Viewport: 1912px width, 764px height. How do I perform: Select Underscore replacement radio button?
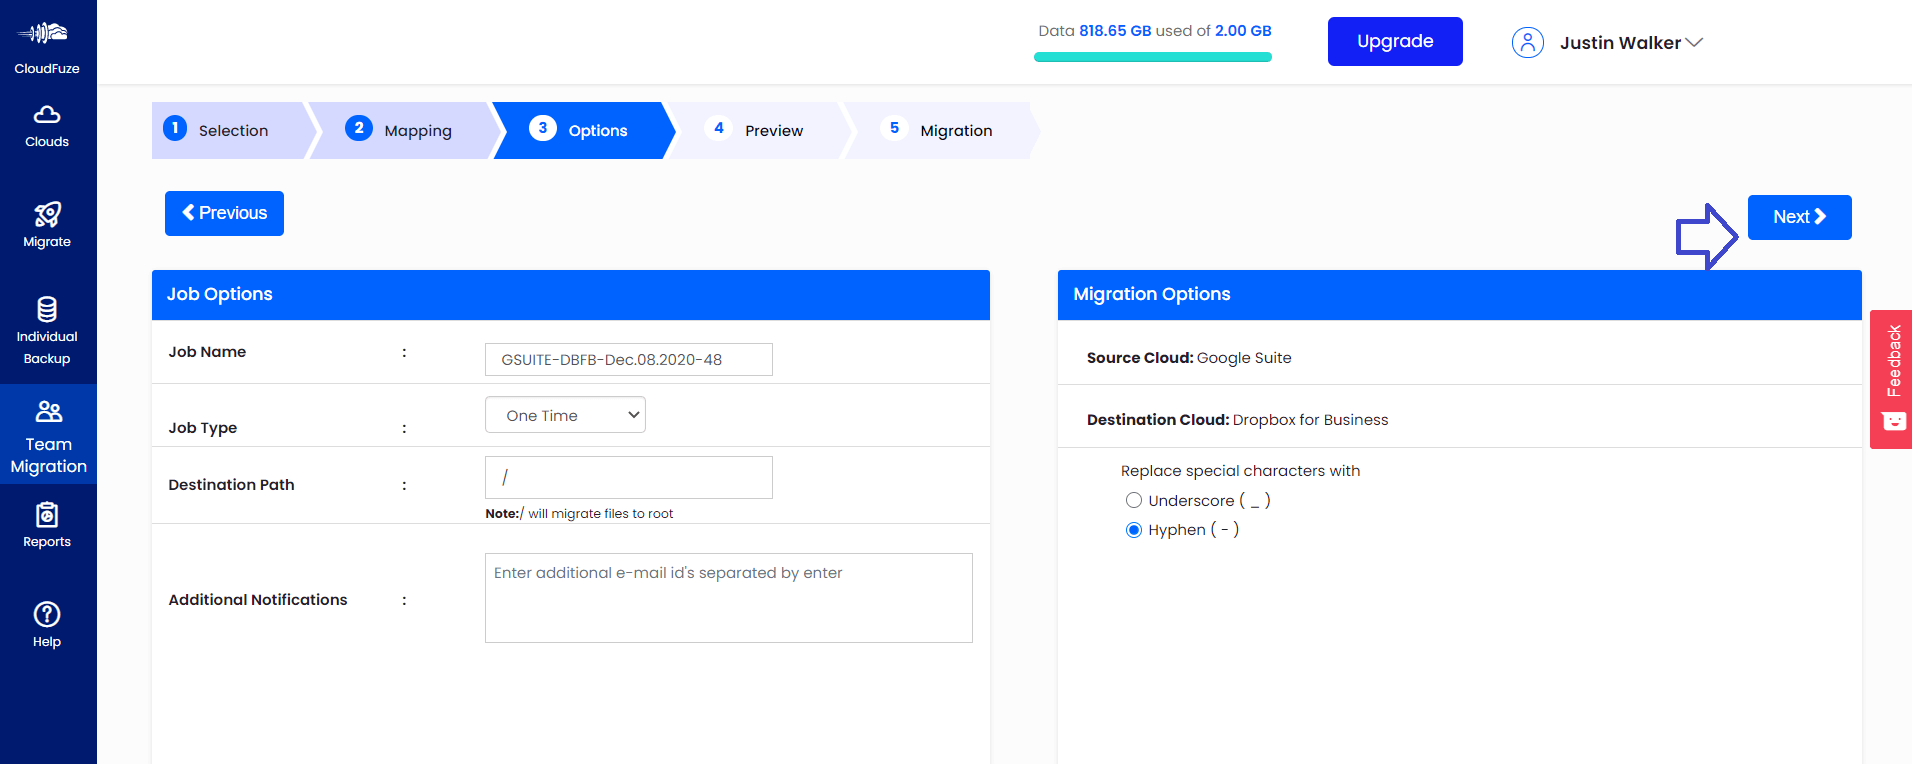(x=1133, y=500)
